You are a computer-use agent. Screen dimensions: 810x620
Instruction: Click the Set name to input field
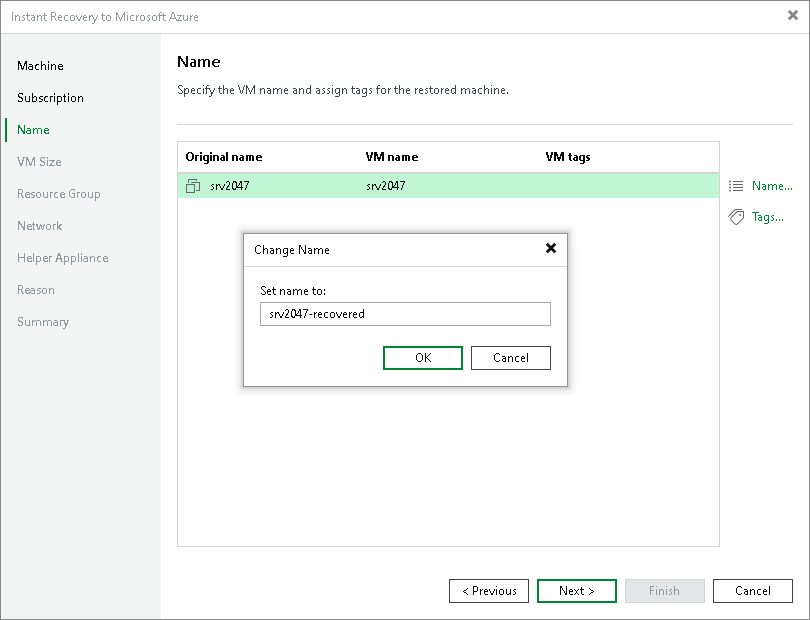405,314
